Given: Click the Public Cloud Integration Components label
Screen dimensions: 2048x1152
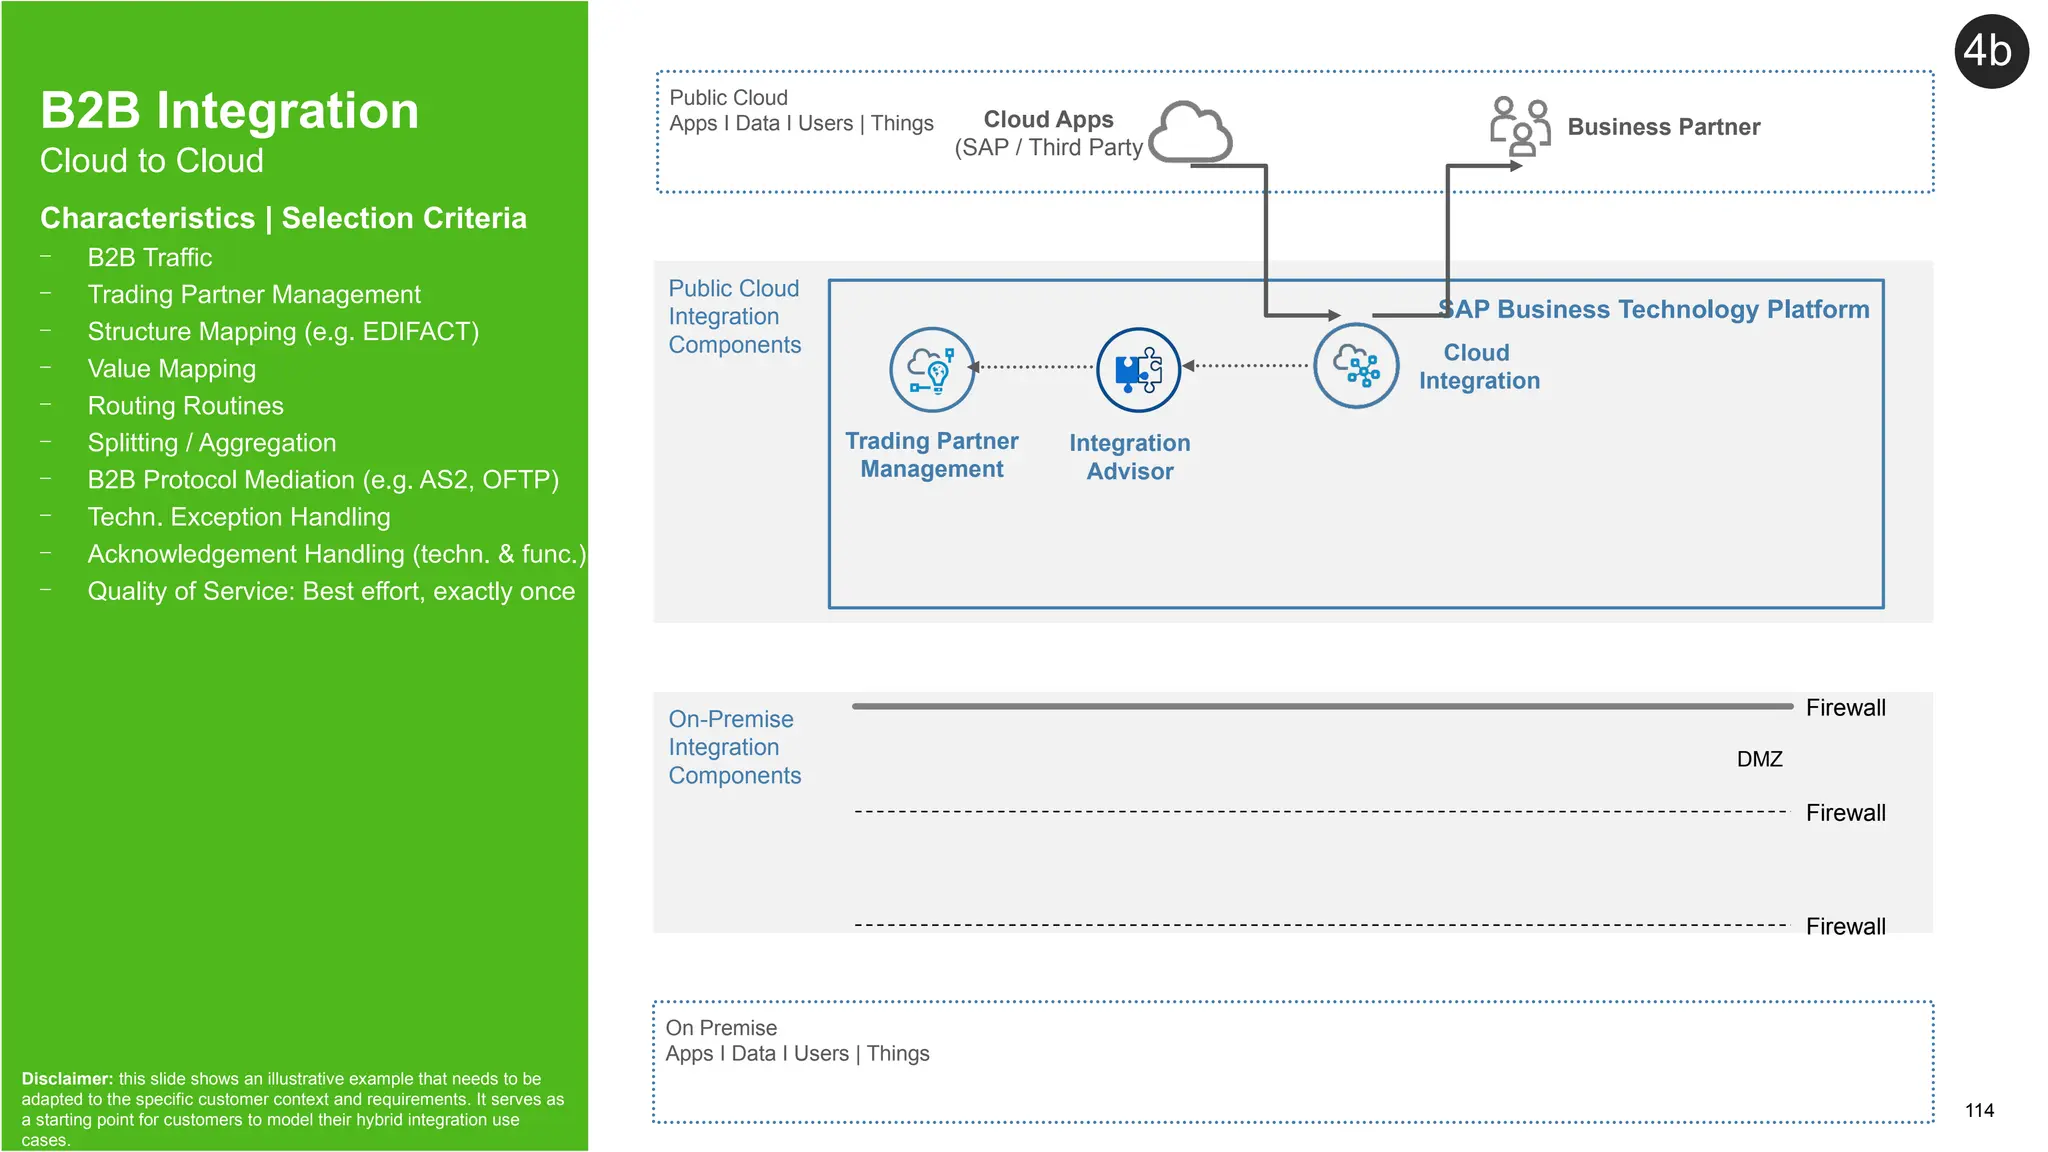Looking at the screenshot, I should coord(734,316).
